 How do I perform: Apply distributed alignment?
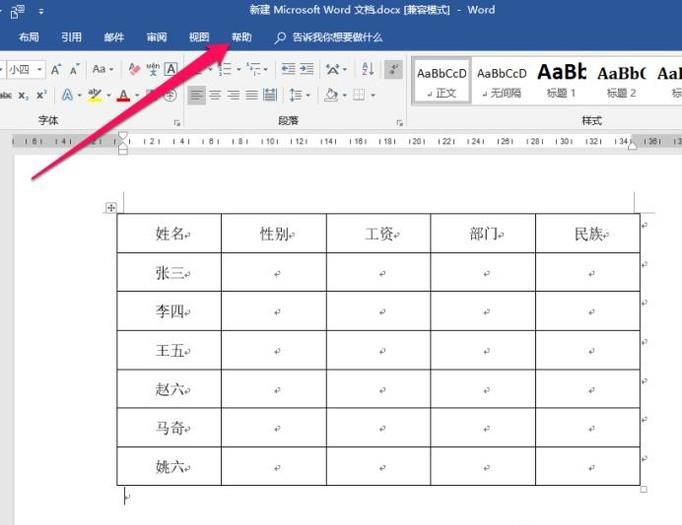click(270, 95)
